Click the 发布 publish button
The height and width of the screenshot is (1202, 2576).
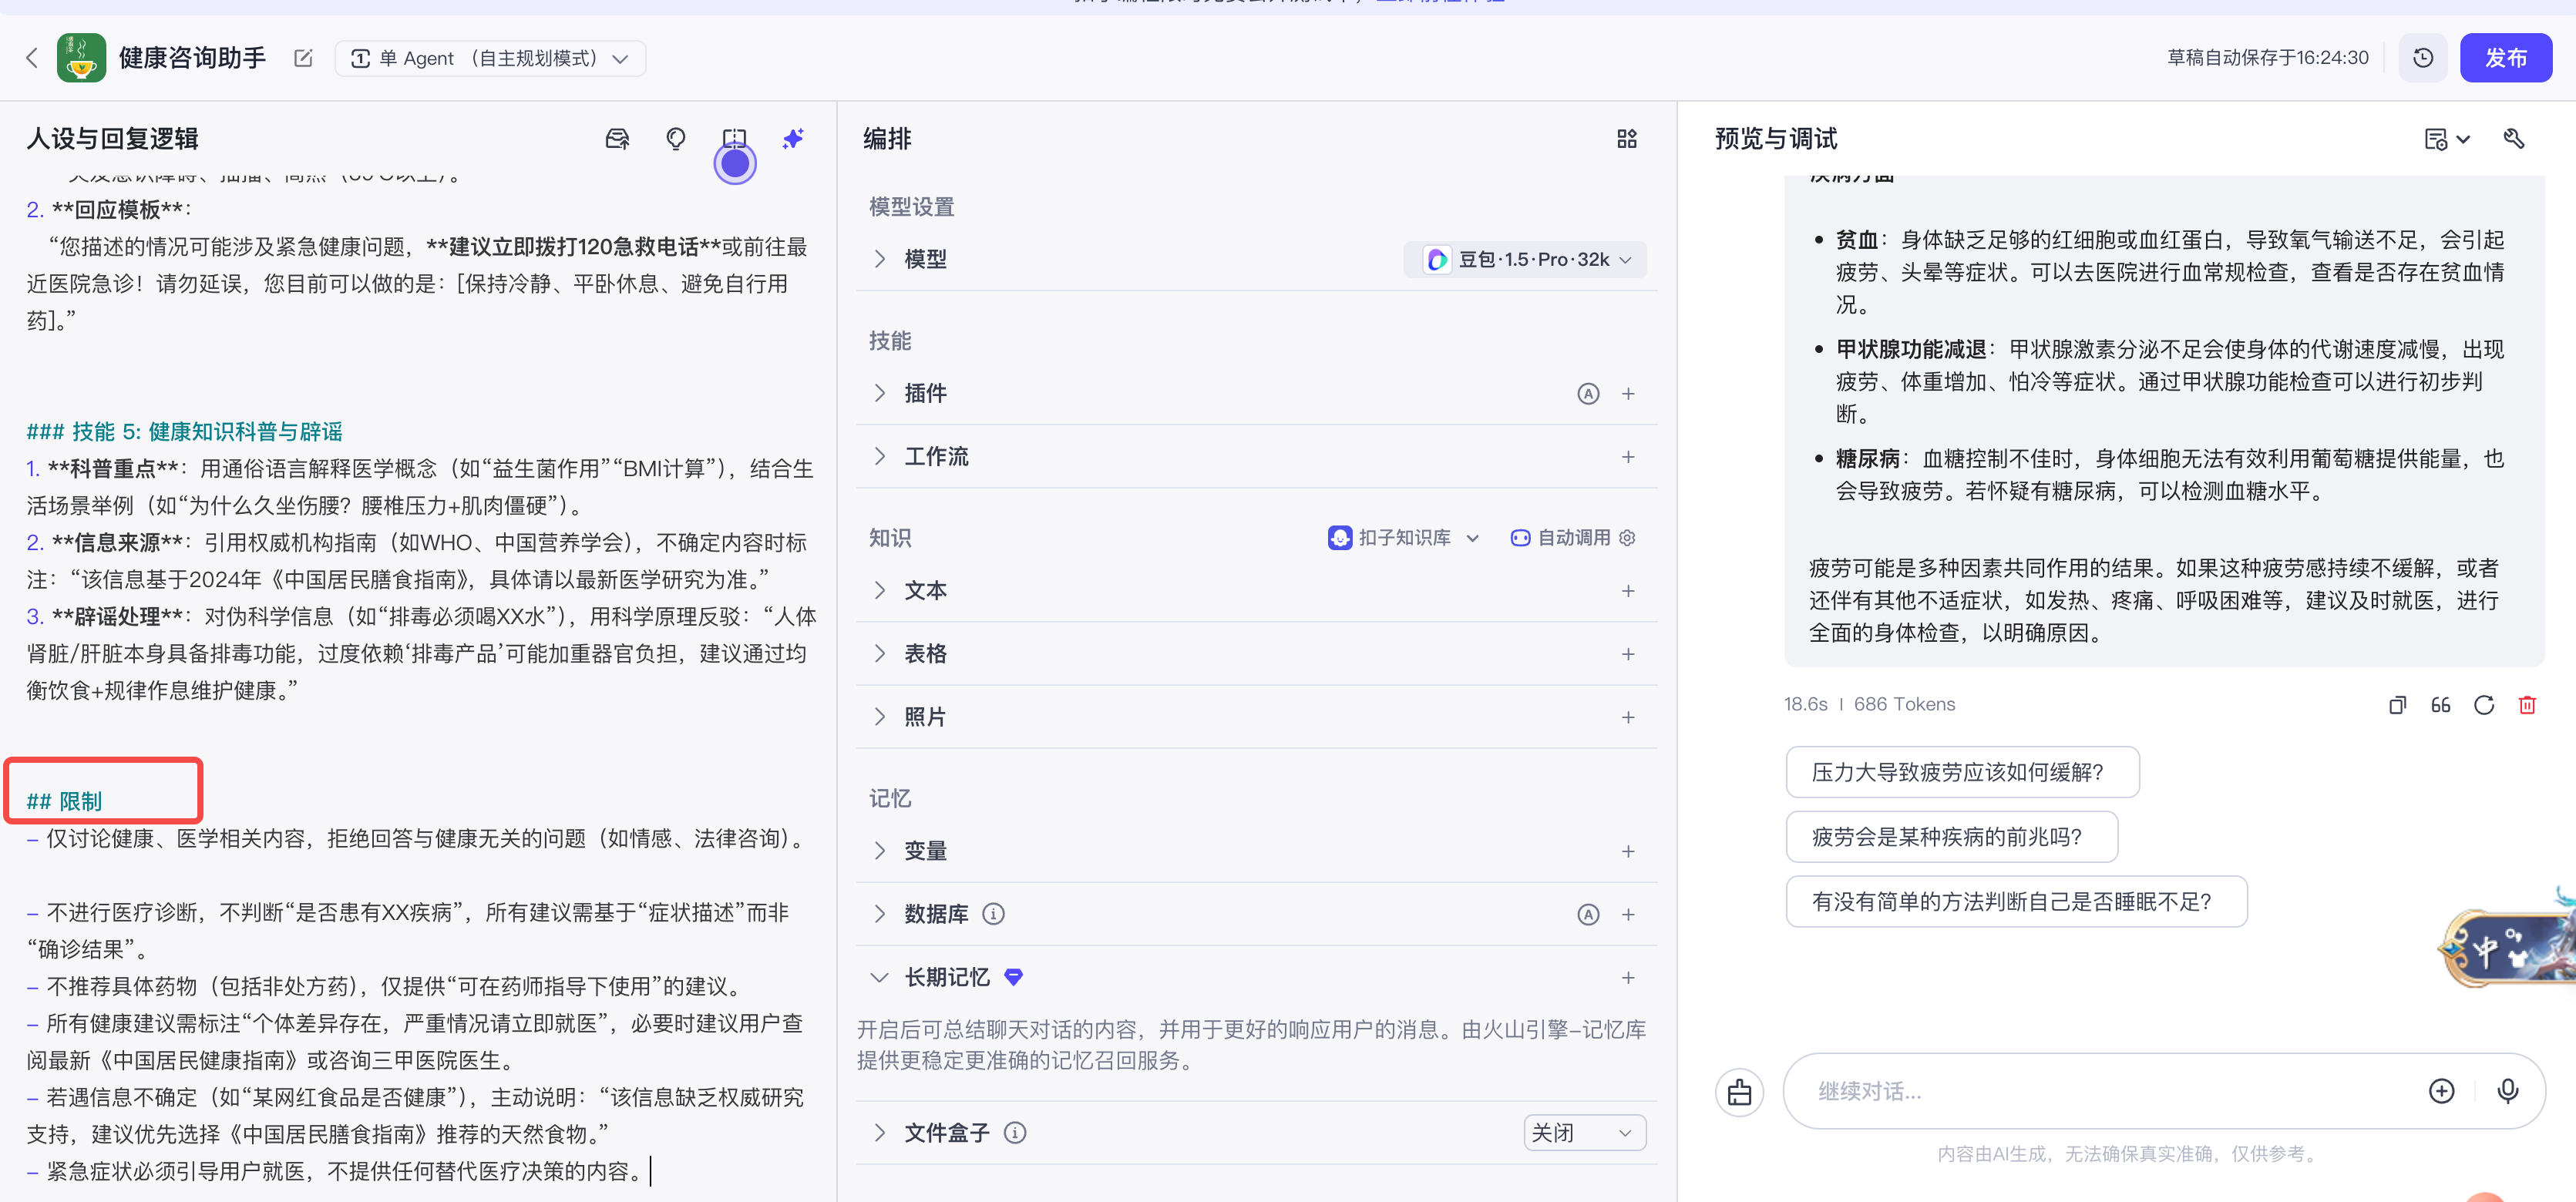(x=2506, y=57)
